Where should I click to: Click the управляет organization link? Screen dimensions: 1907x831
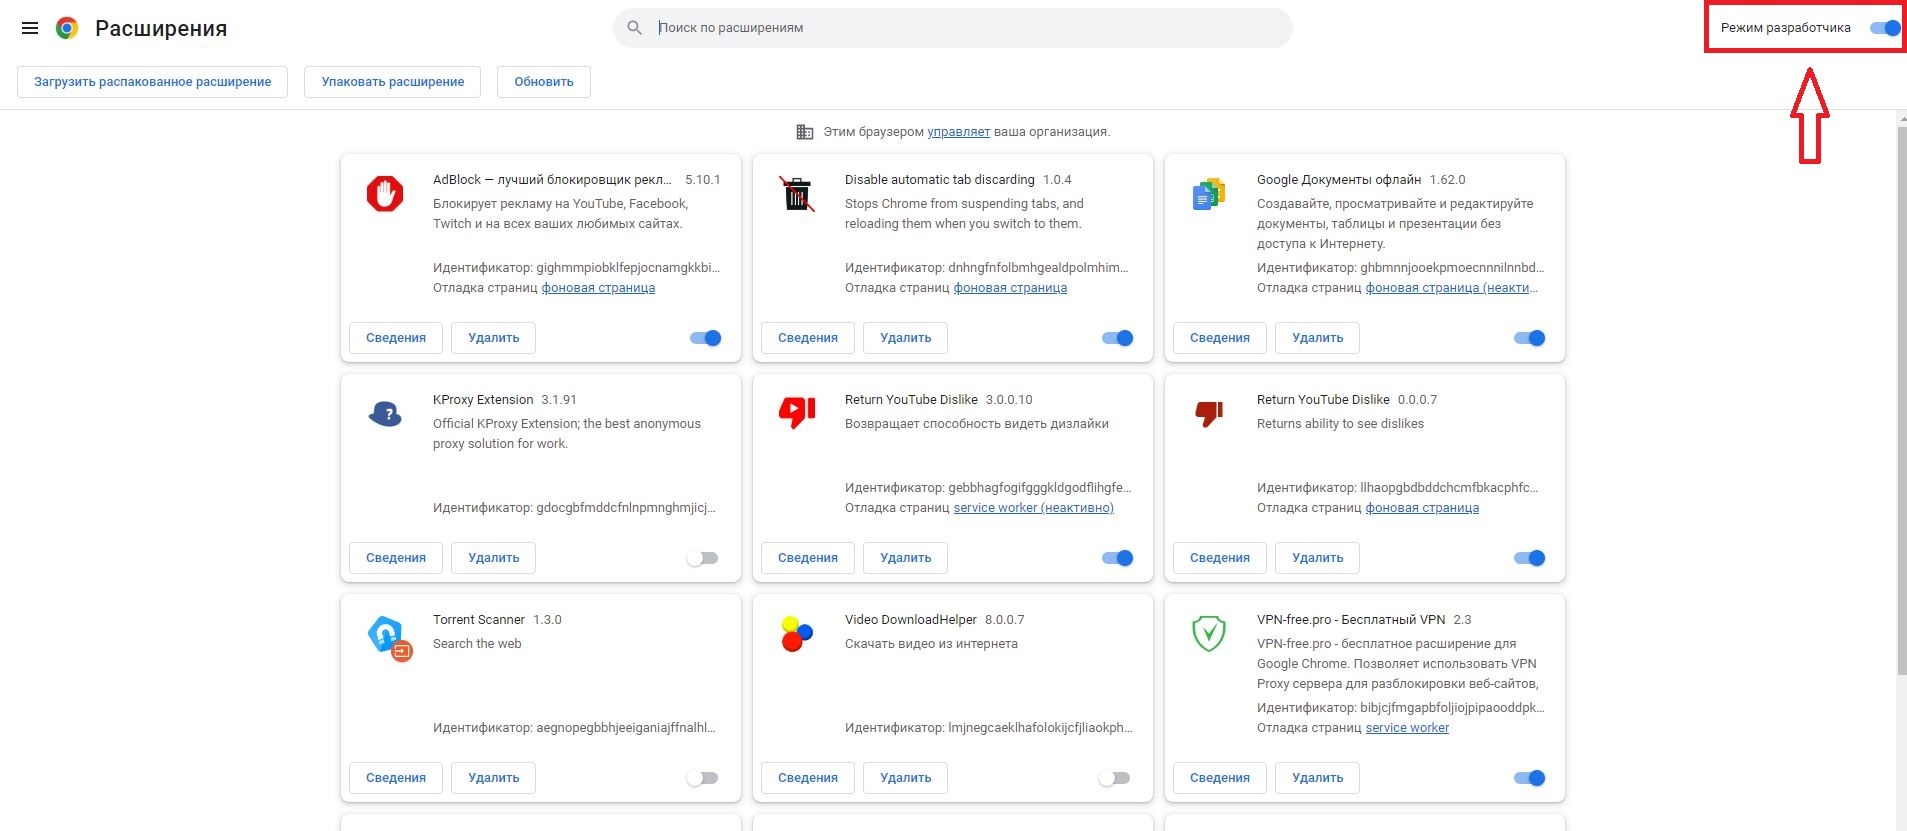[958, 132]
